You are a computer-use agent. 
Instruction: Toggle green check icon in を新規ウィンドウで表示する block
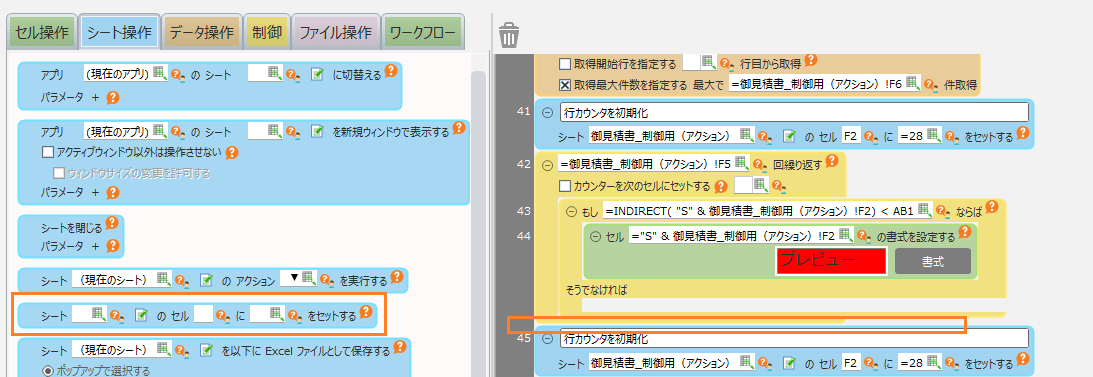pos(317,131)
